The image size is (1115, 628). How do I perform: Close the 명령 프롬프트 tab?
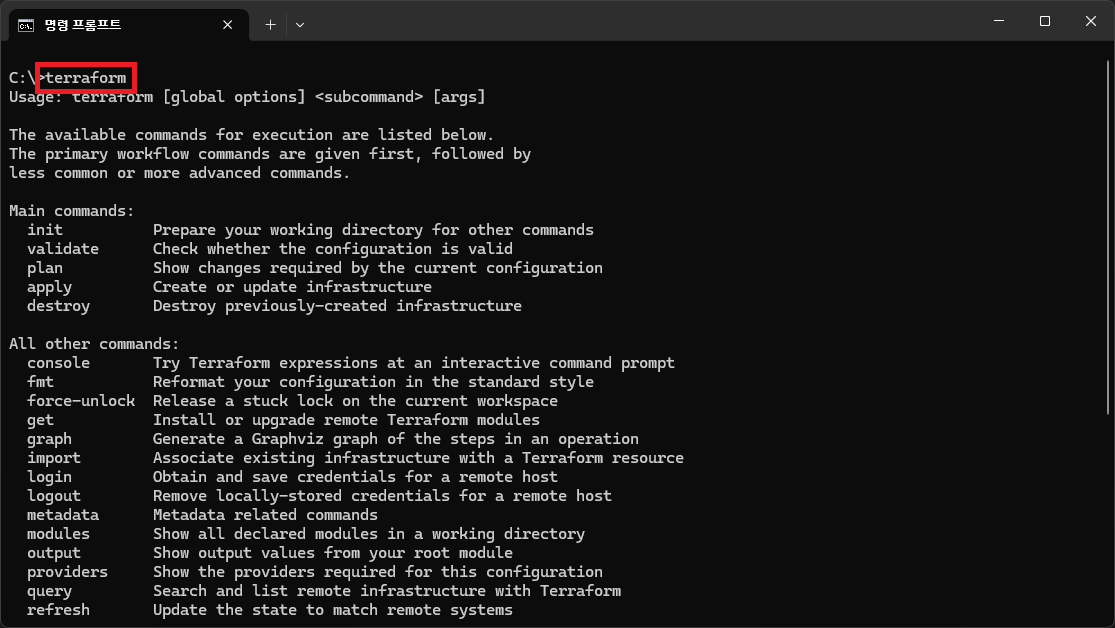228,24
